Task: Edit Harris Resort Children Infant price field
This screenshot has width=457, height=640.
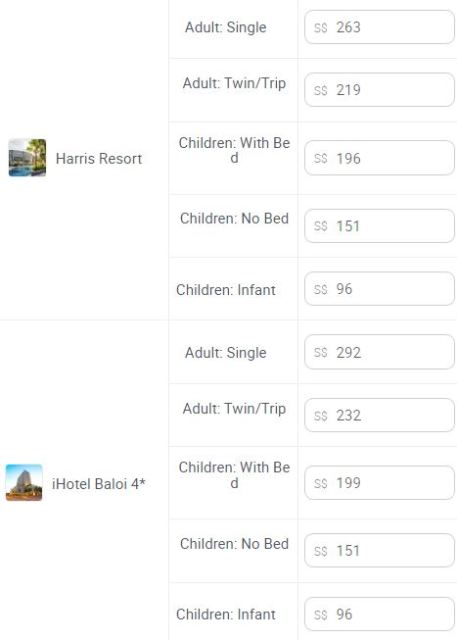Action: click(379, 289)
